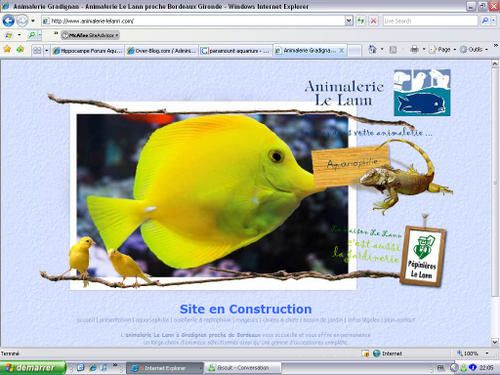Viewport: 500px width, 375px height.
Task: Switch to the Biscuit Conversation taskbar window
Action: point(243,368)
